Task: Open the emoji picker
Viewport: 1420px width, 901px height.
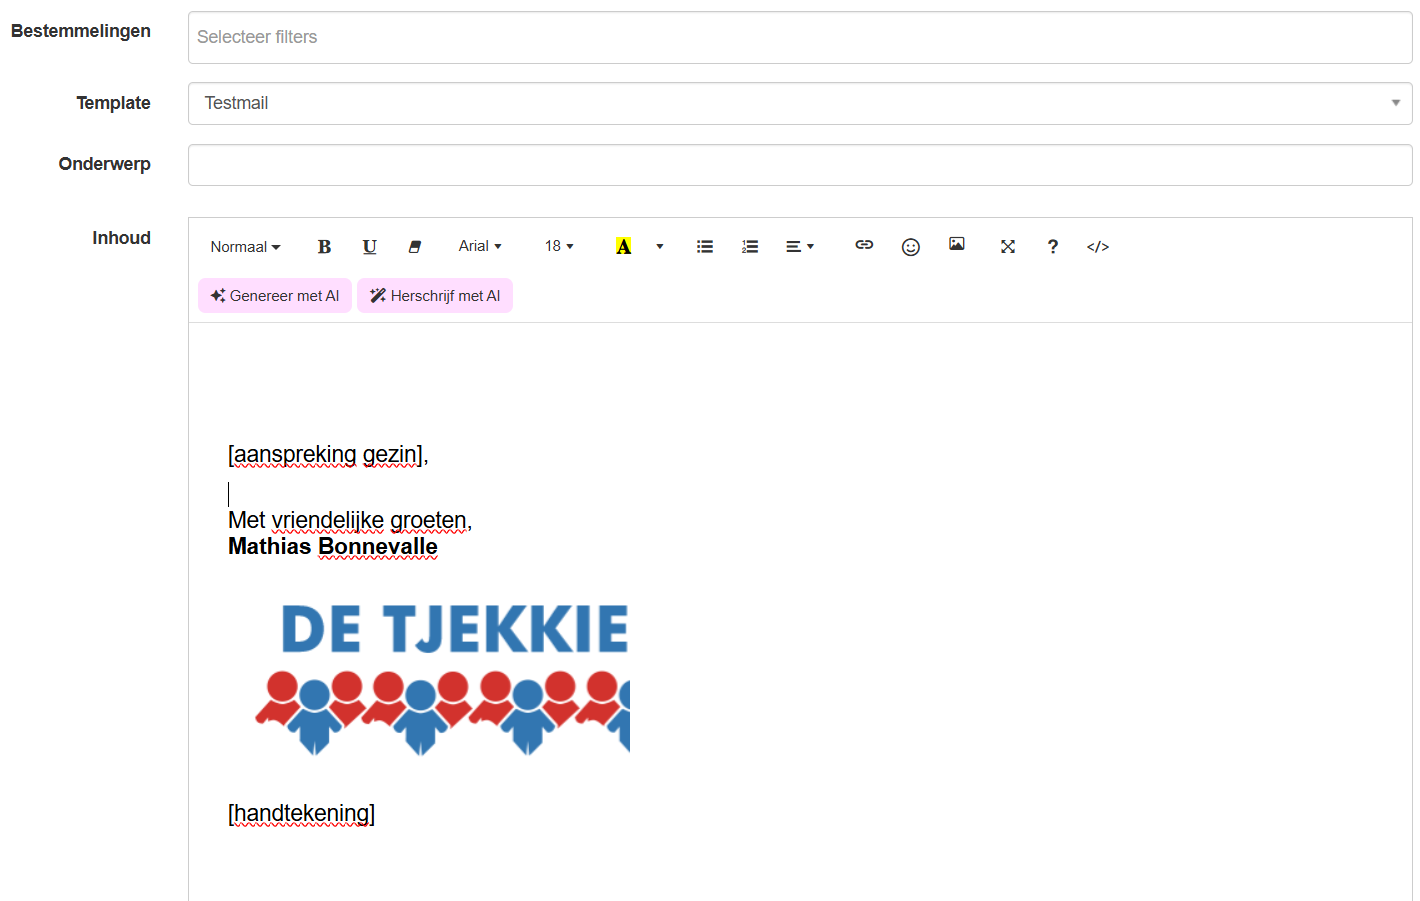Action: pyautogui.click(x=910, y=246)
